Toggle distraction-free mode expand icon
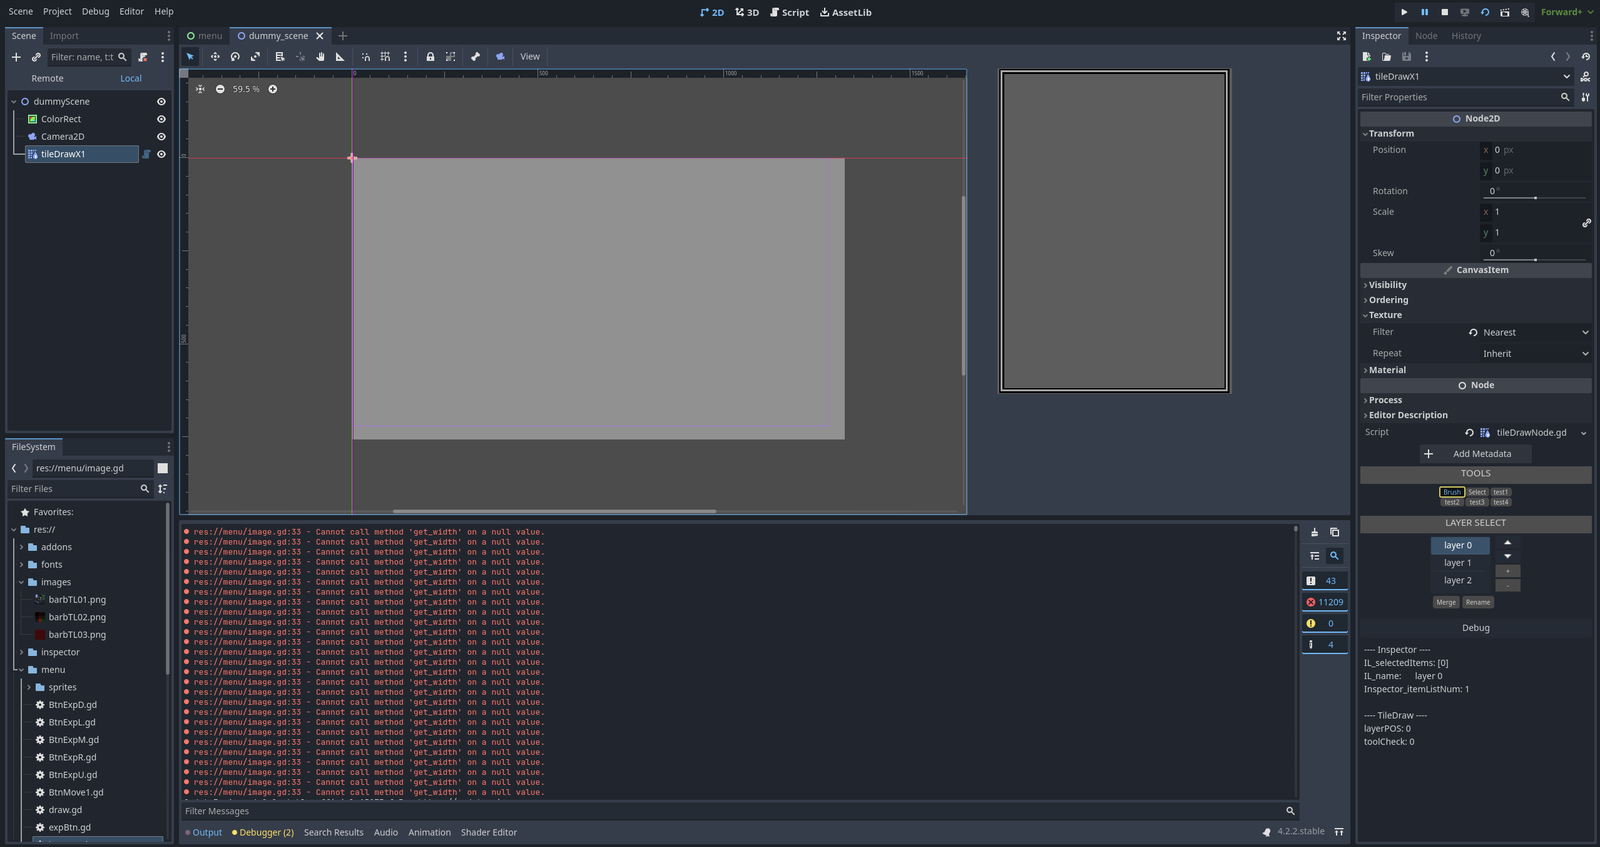1600x847 pixels. 1341,36
